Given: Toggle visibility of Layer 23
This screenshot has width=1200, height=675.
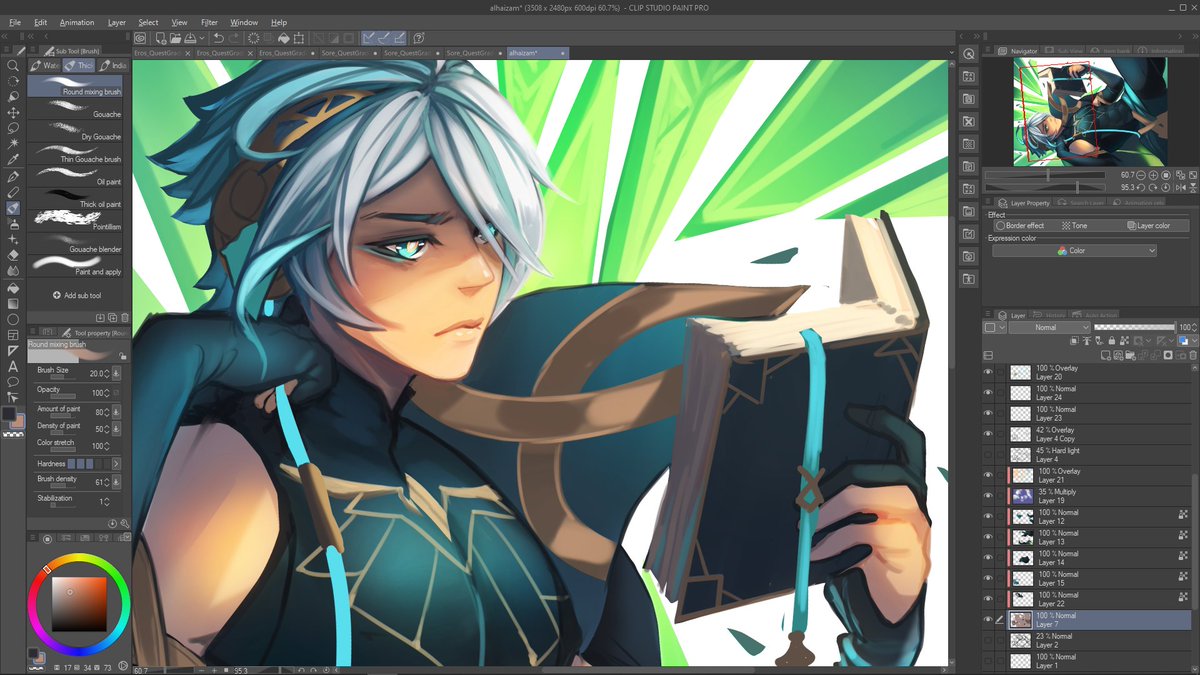Looking at the screenshot, I should pyautogui.click(x=989, y=414).
